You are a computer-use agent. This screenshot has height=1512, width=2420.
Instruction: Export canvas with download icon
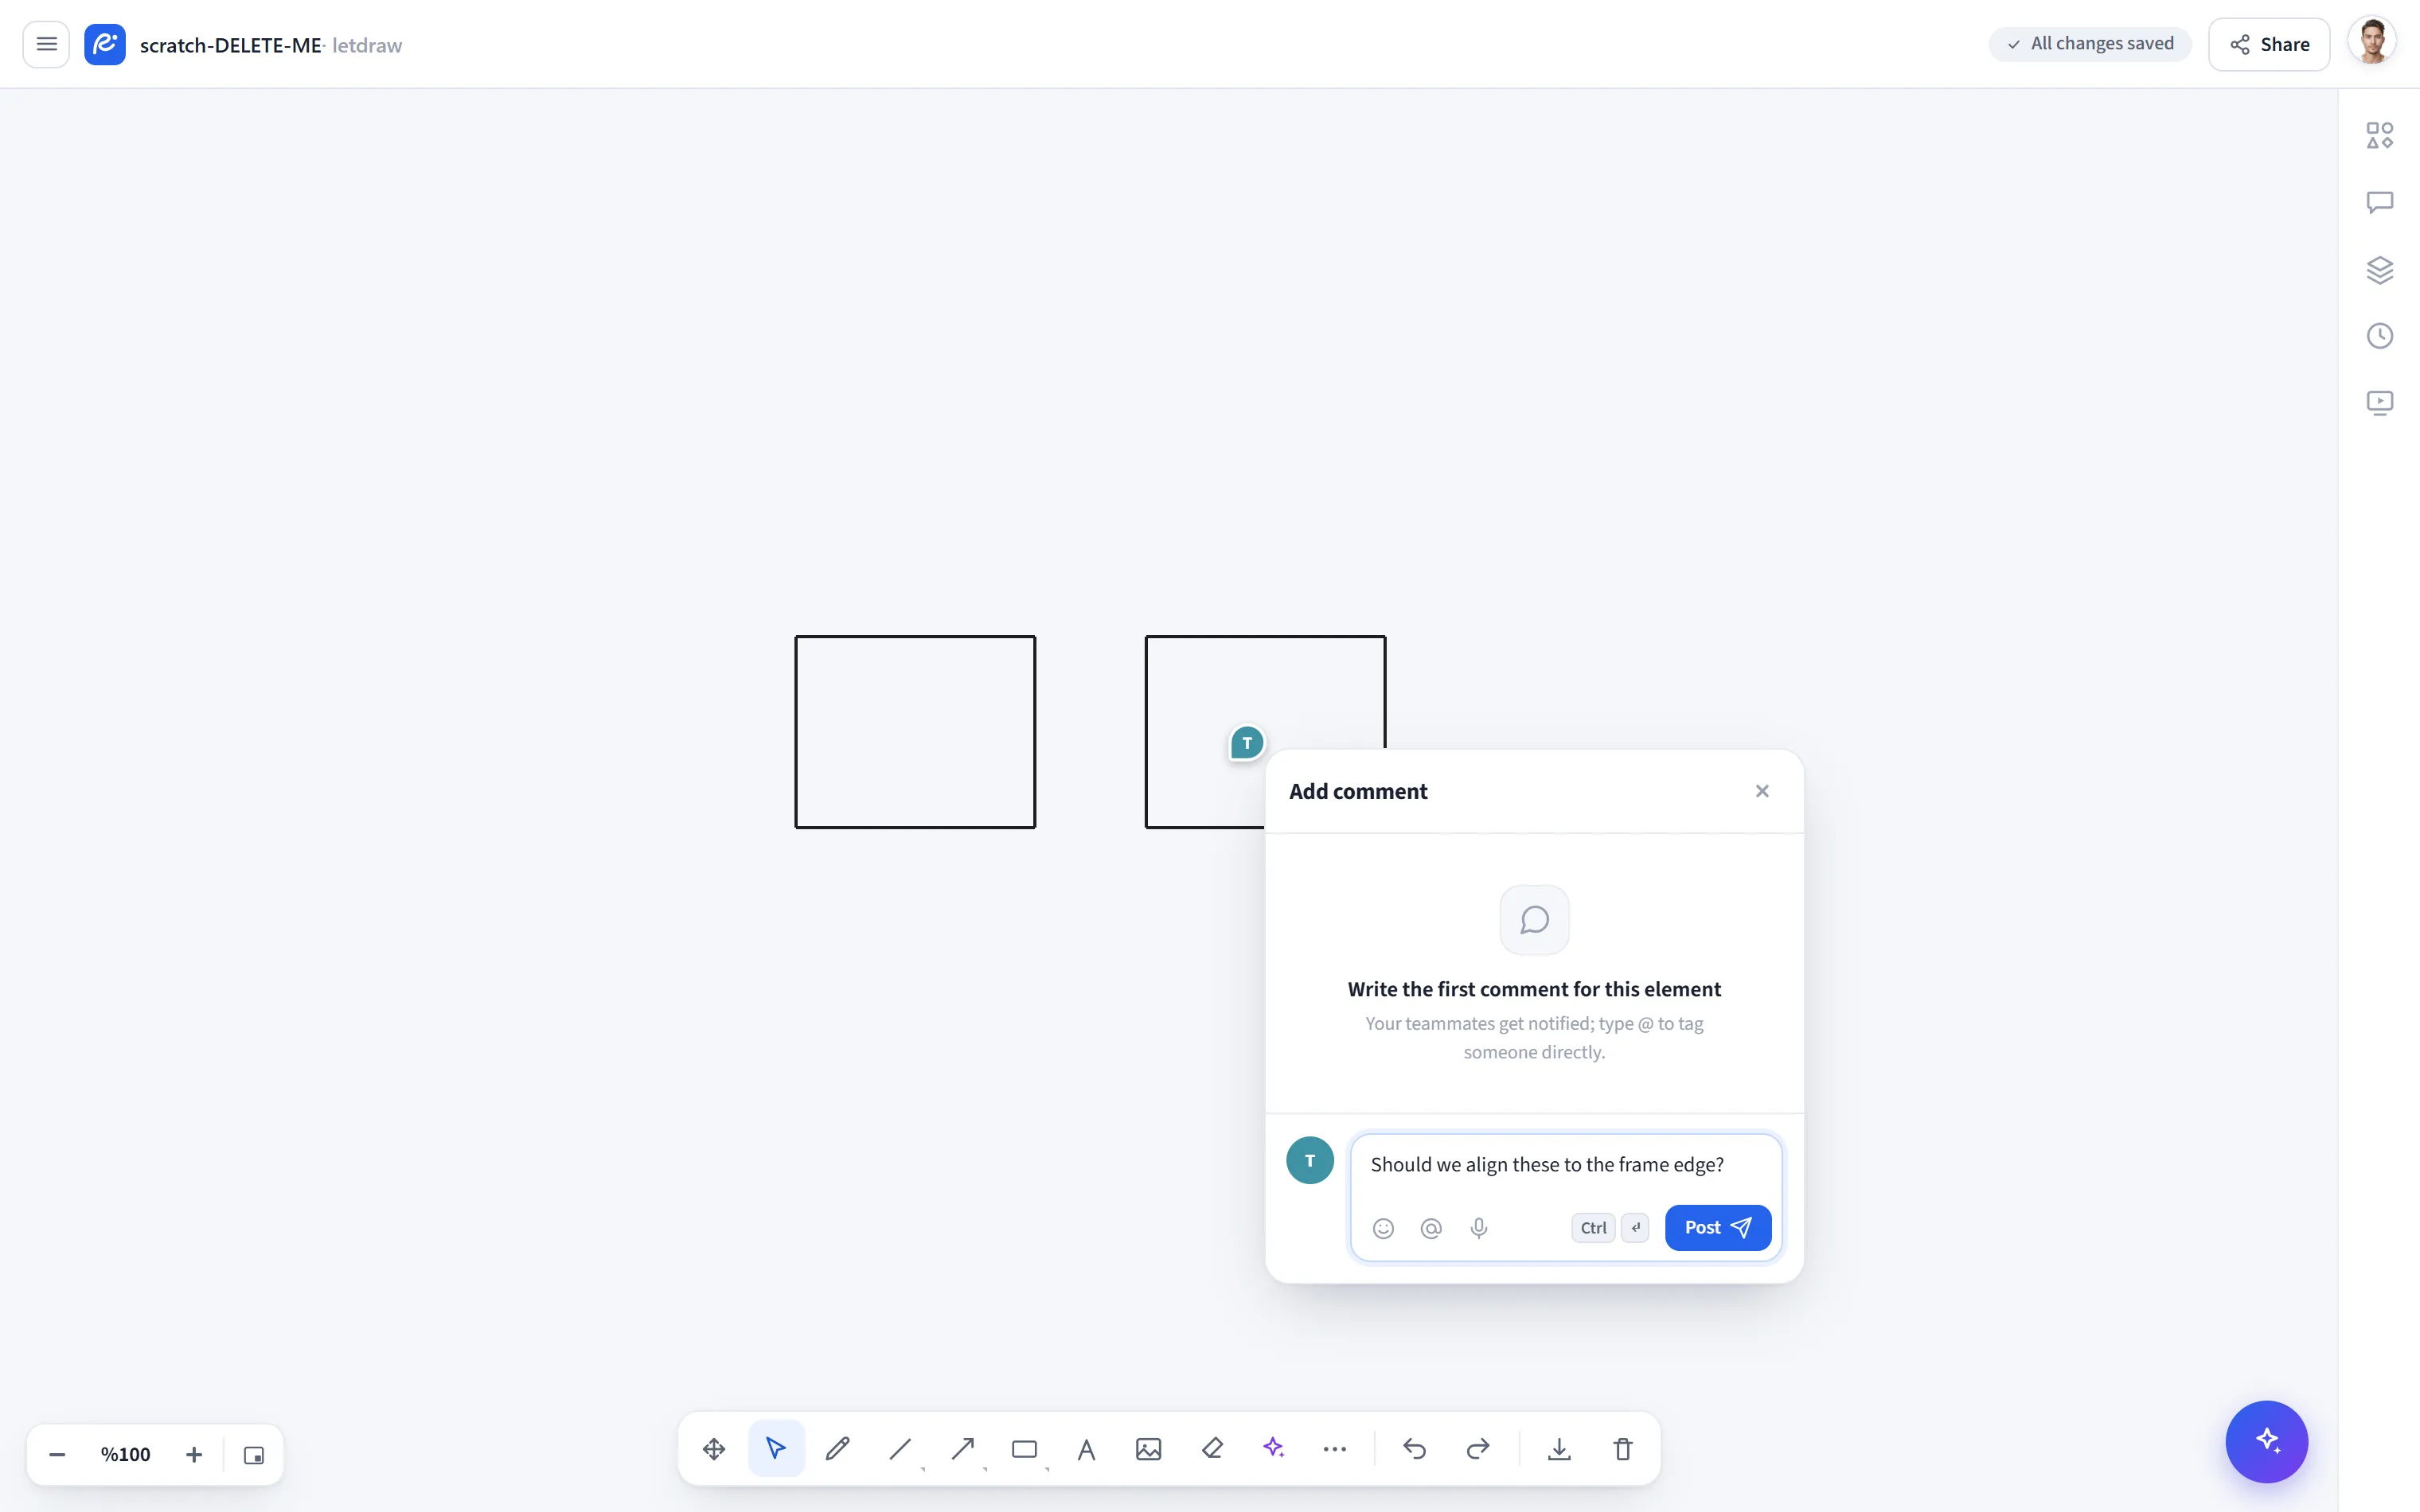tap(1559, 1448)
